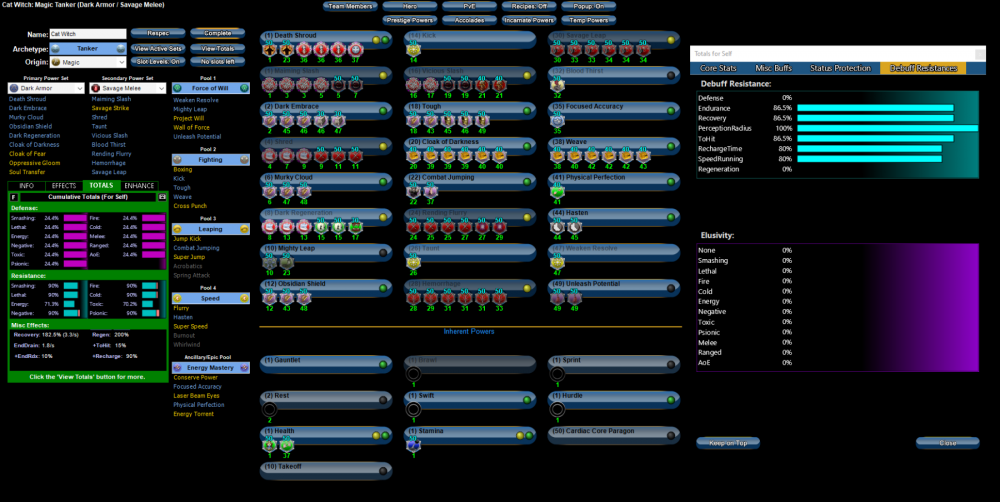
Task: Open the Origin dropdown showing Magic
Action: coord(87,62)
